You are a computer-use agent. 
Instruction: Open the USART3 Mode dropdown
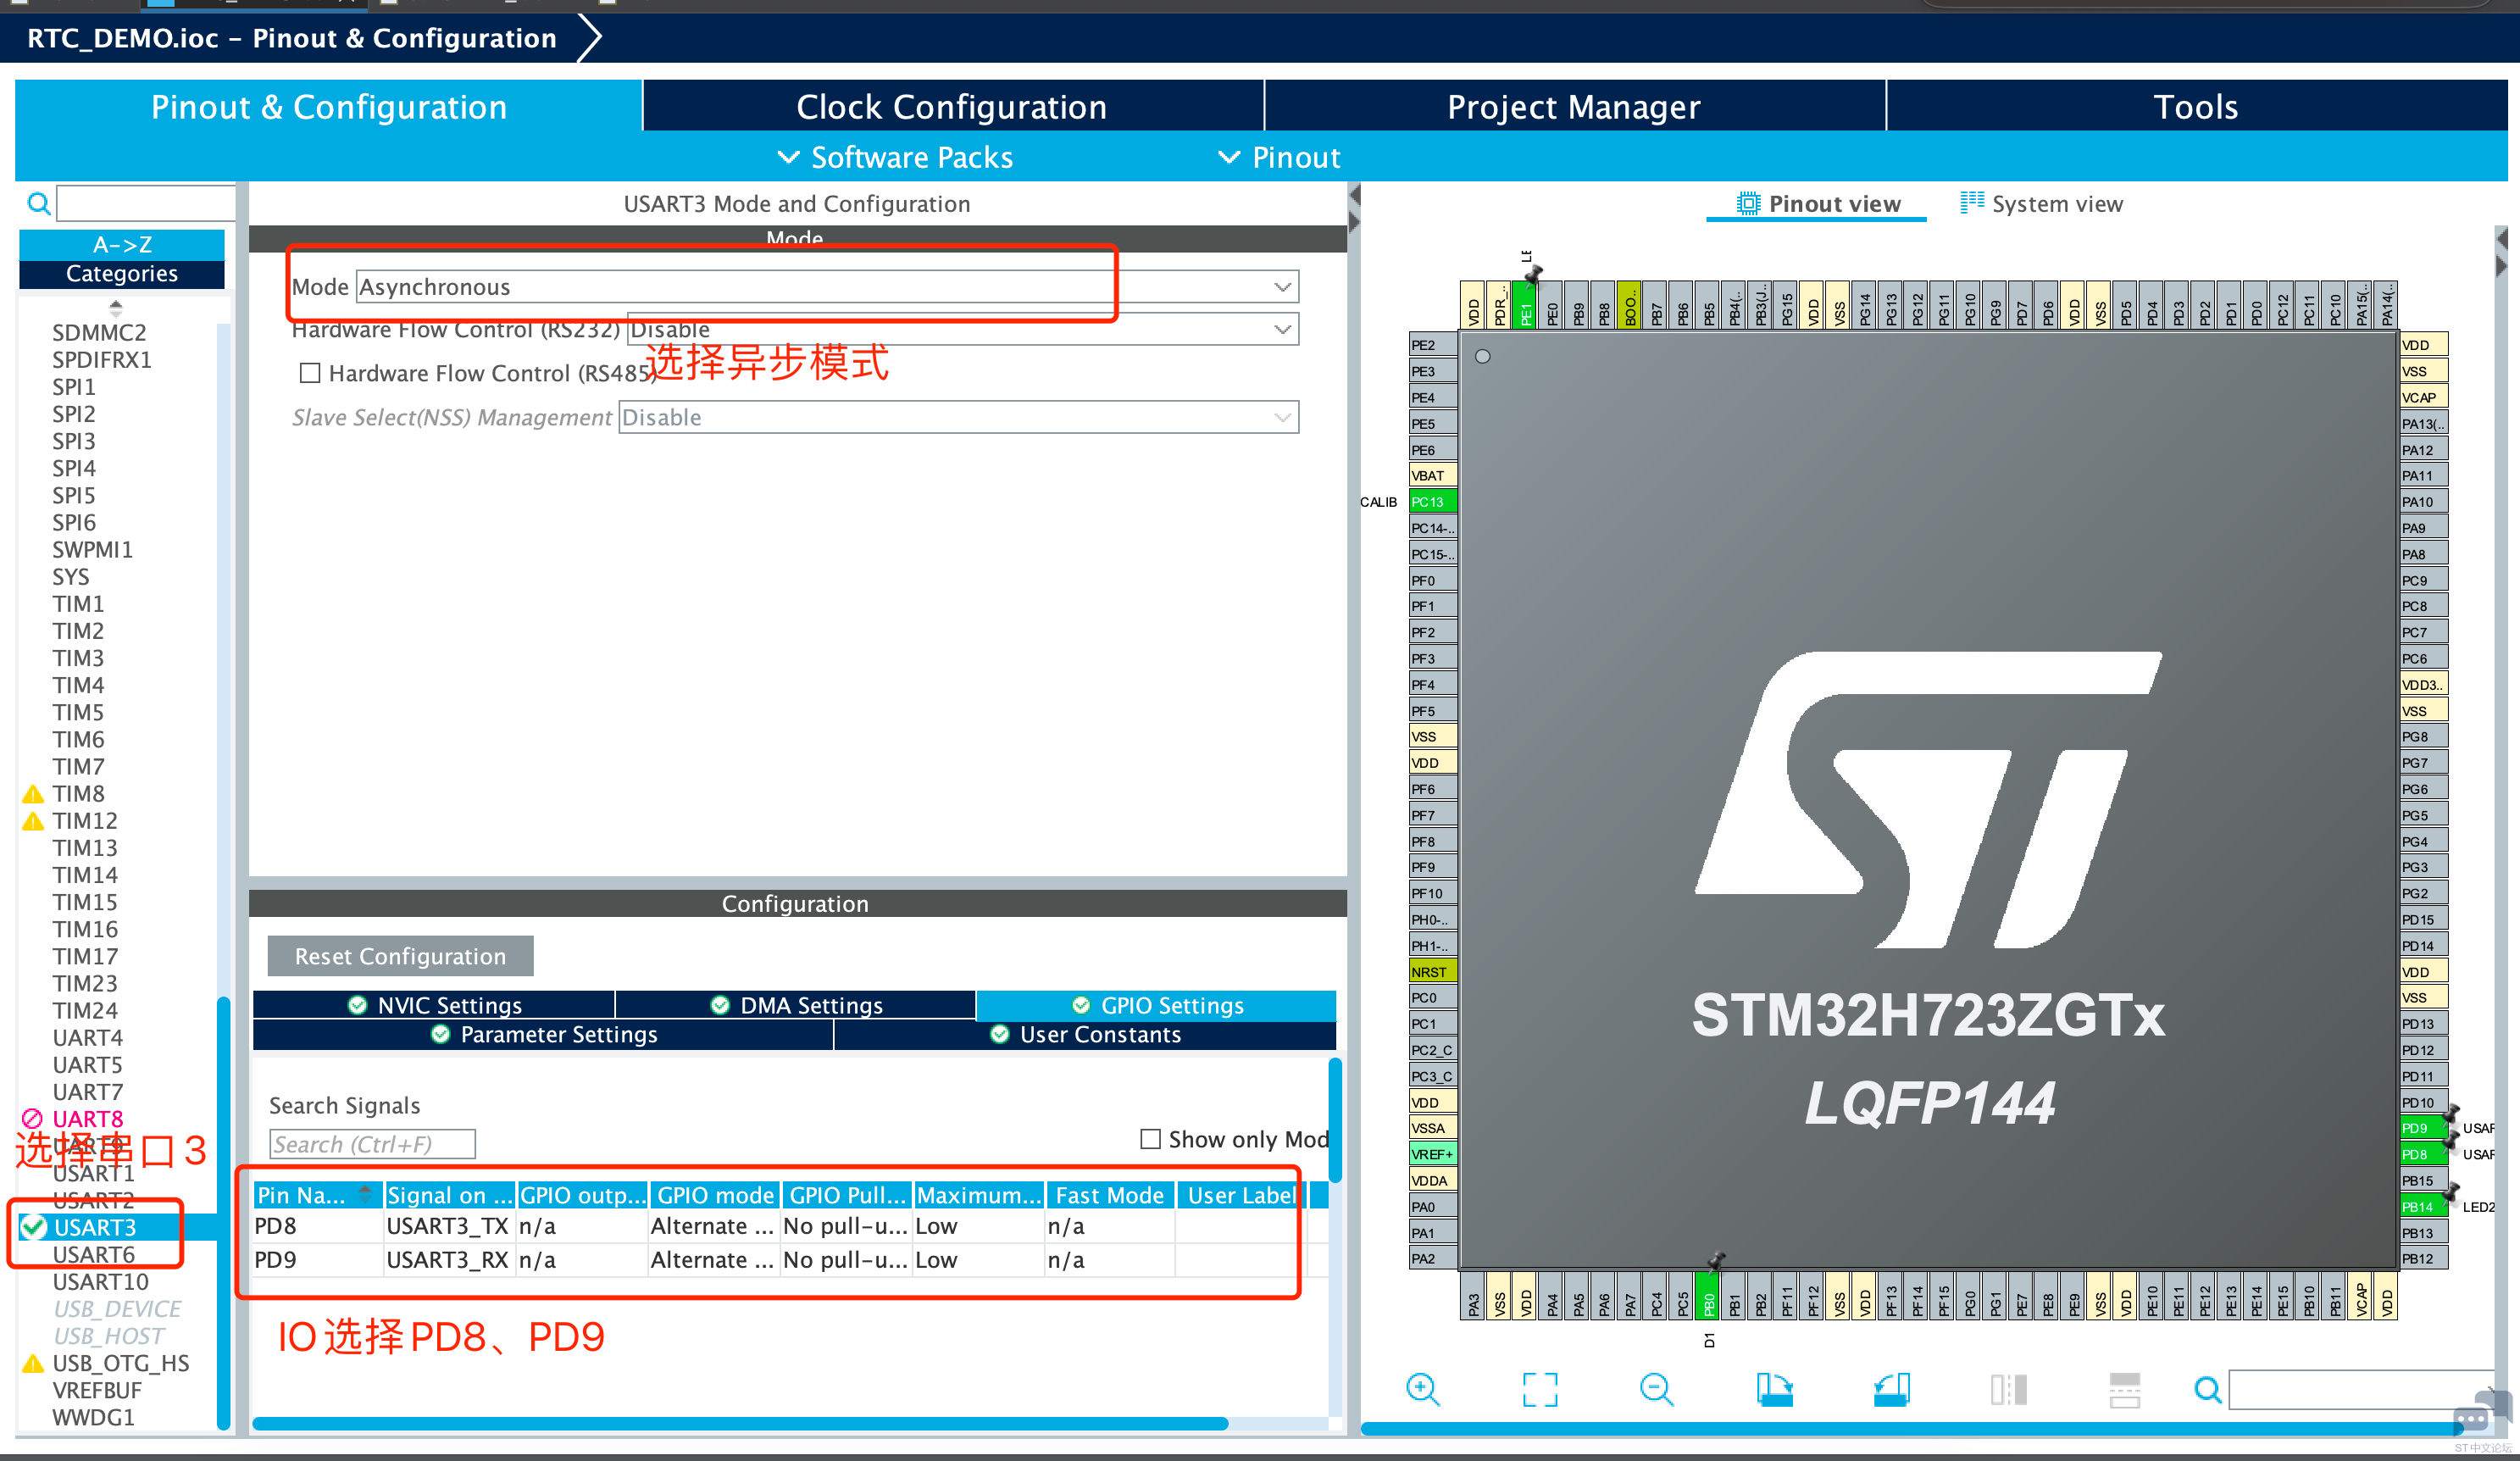tap(827, 287)
